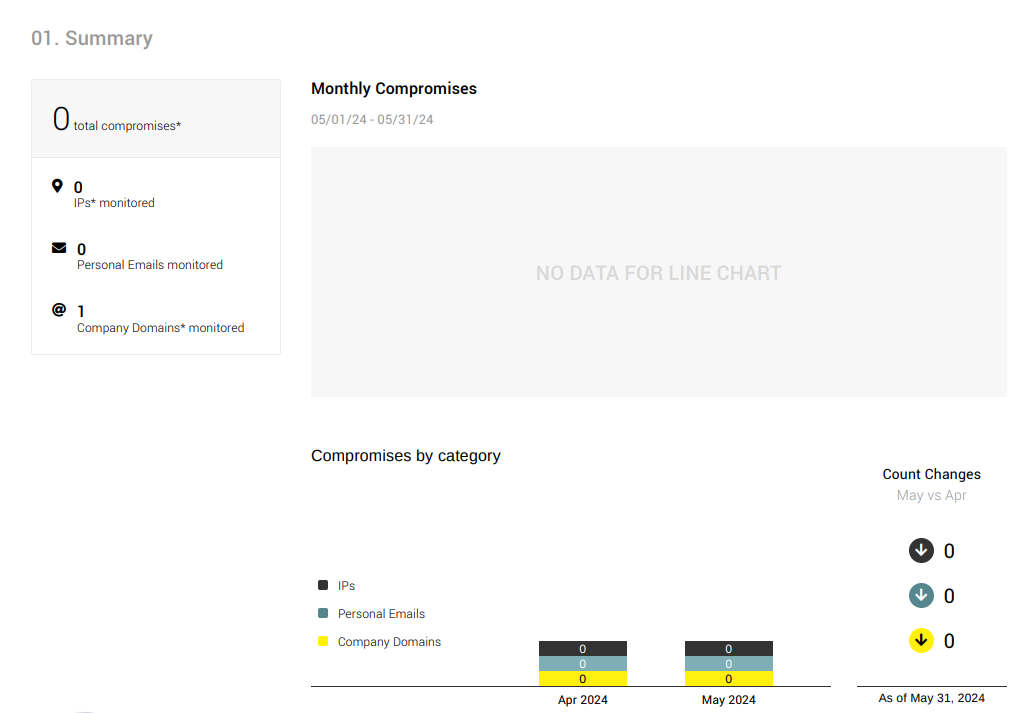Click the @ icon for Company Domains
This screenshot has height=713, width=1035.
59,310
